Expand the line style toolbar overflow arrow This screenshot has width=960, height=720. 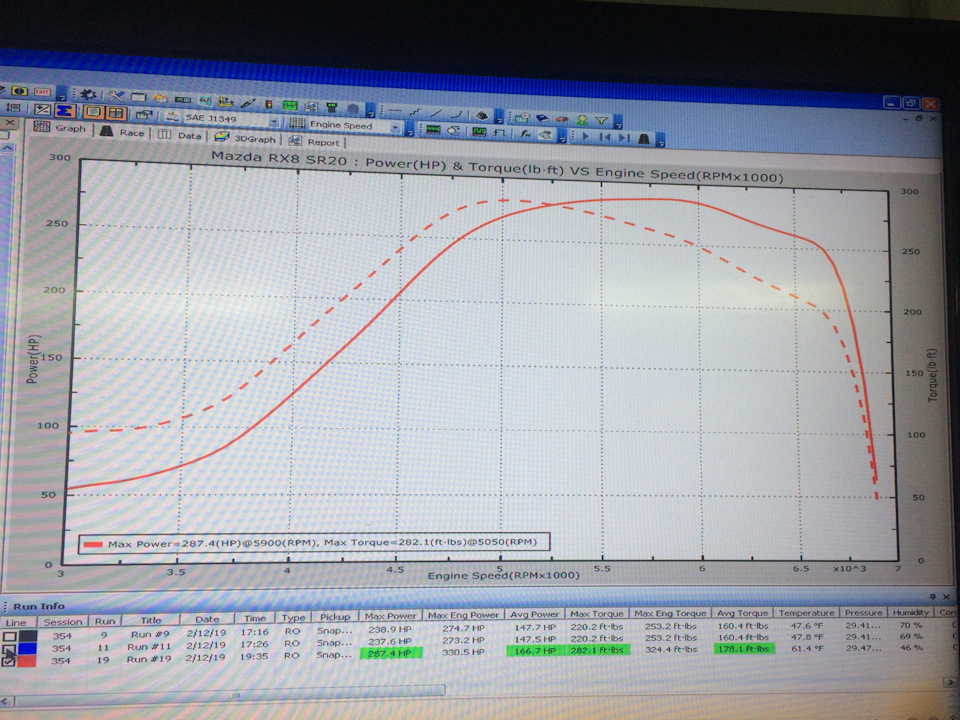click(499, 118)
